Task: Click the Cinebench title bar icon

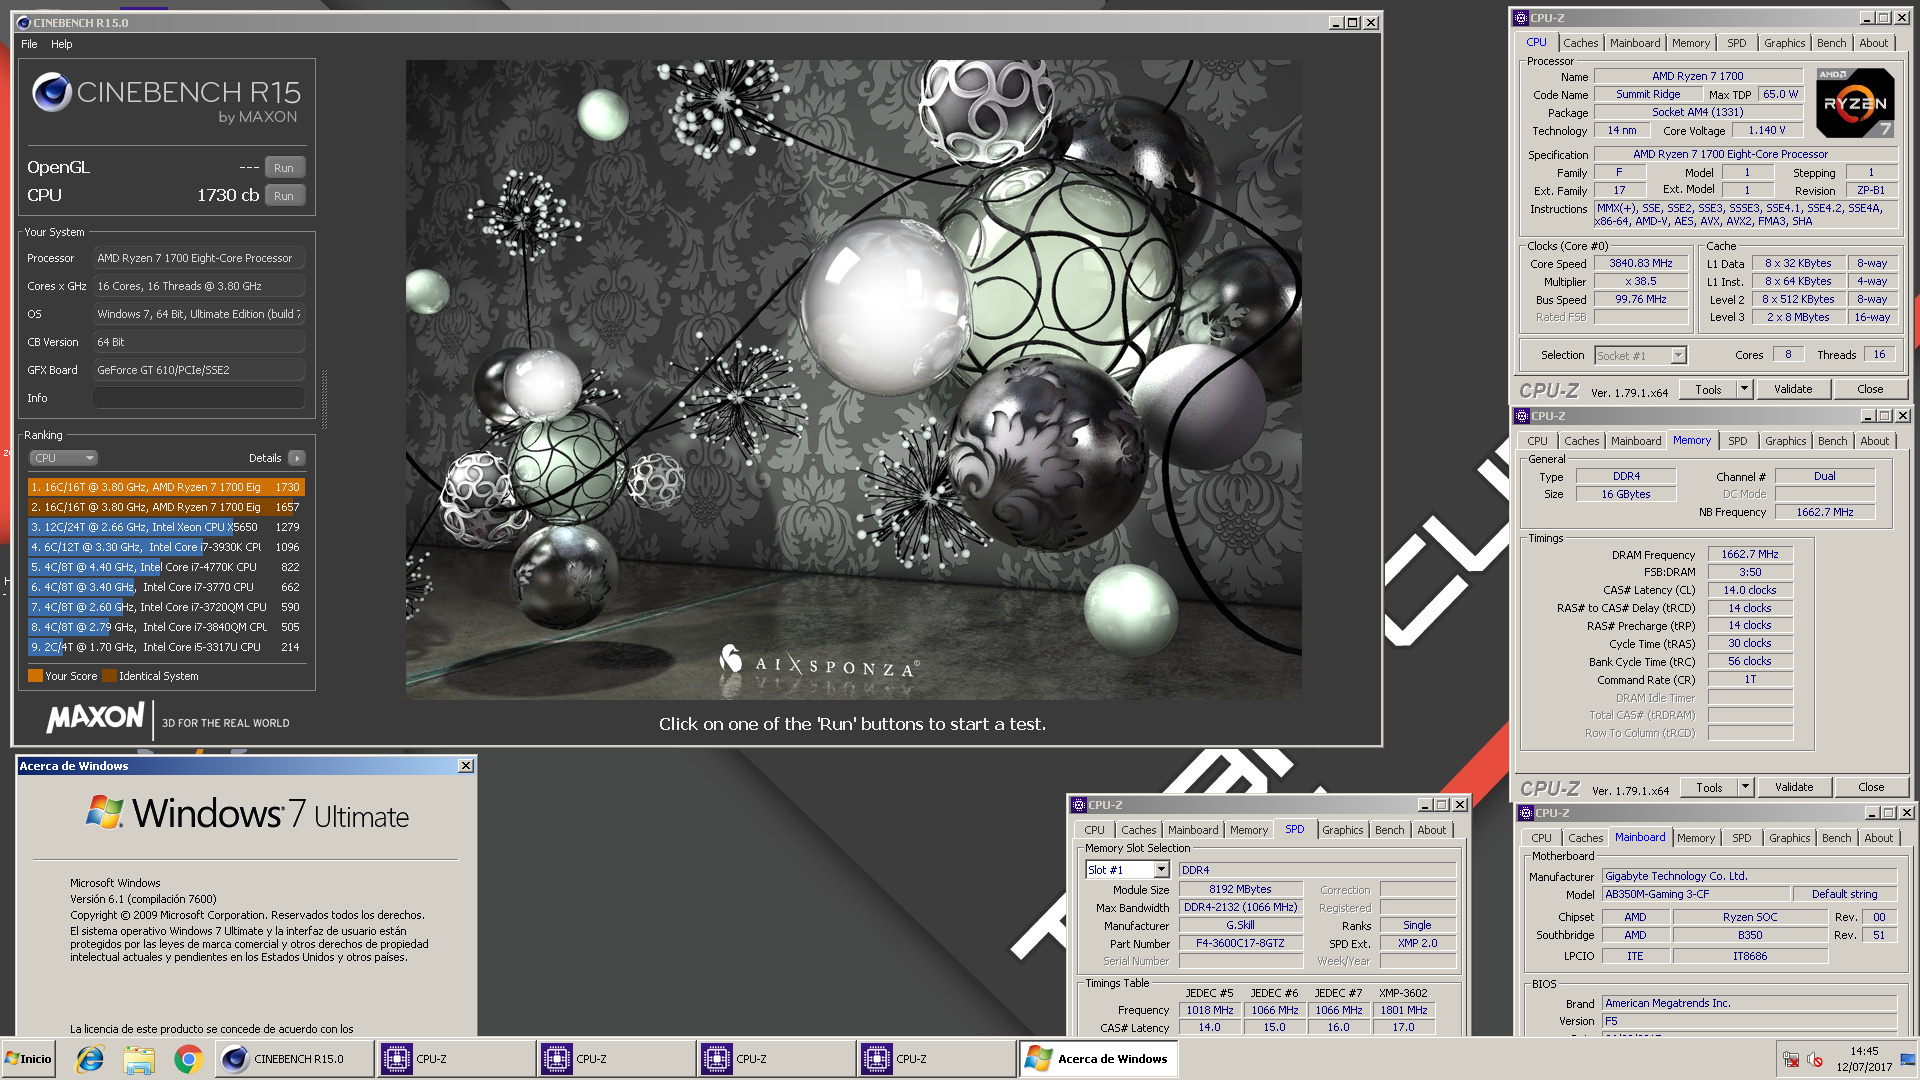Action: (24, 23)
